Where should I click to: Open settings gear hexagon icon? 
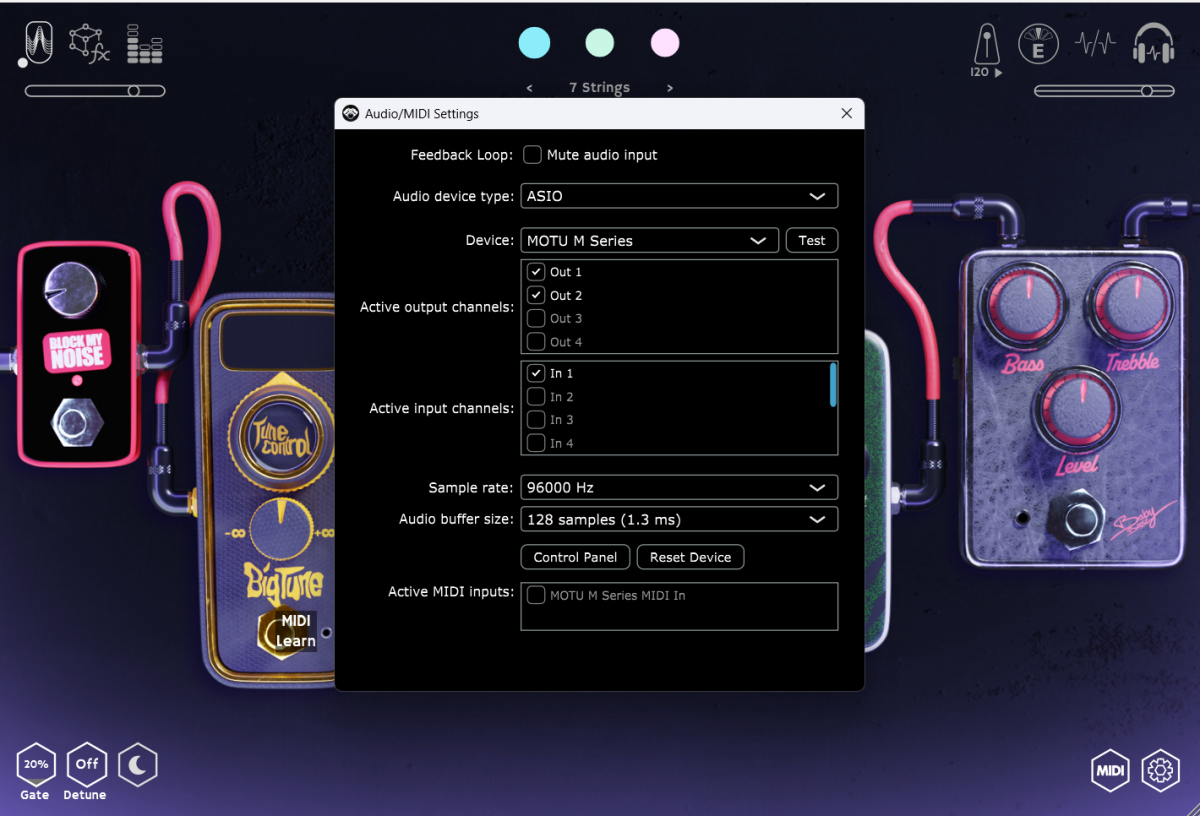point(1160,770)
